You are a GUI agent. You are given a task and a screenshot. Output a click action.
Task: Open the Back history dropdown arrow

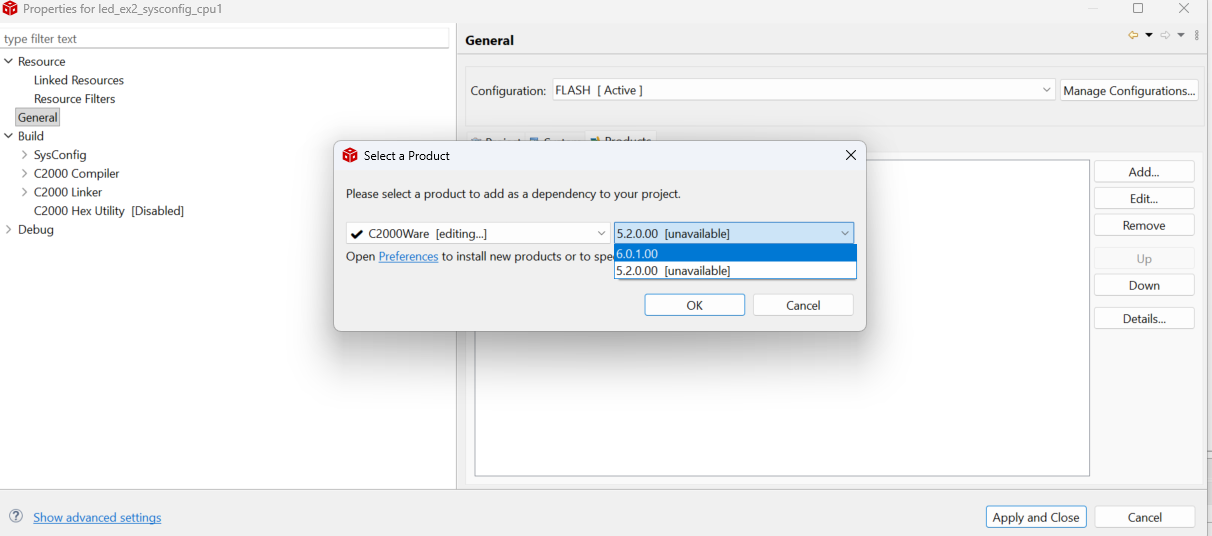point(1149,35)
